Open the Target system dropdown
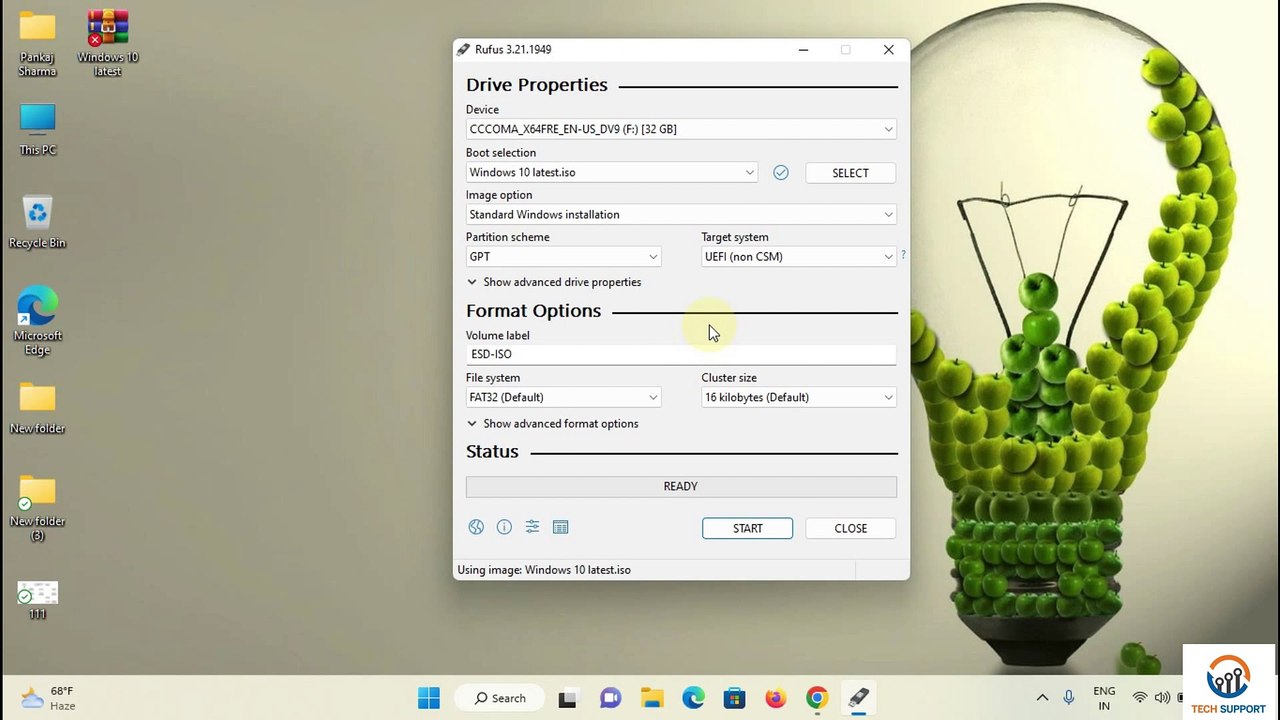This screenshot has height=720, width=1280. [x=799, y=256]
